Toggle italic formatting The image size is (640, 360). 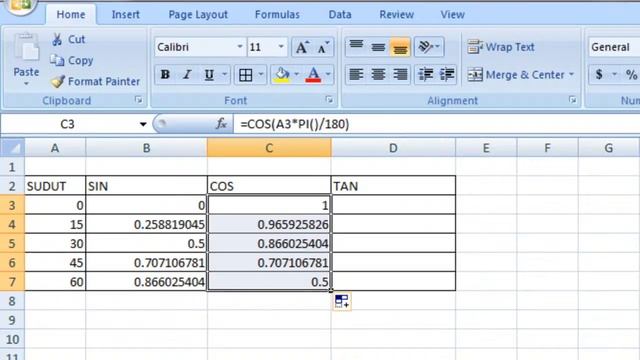point(187,75)
